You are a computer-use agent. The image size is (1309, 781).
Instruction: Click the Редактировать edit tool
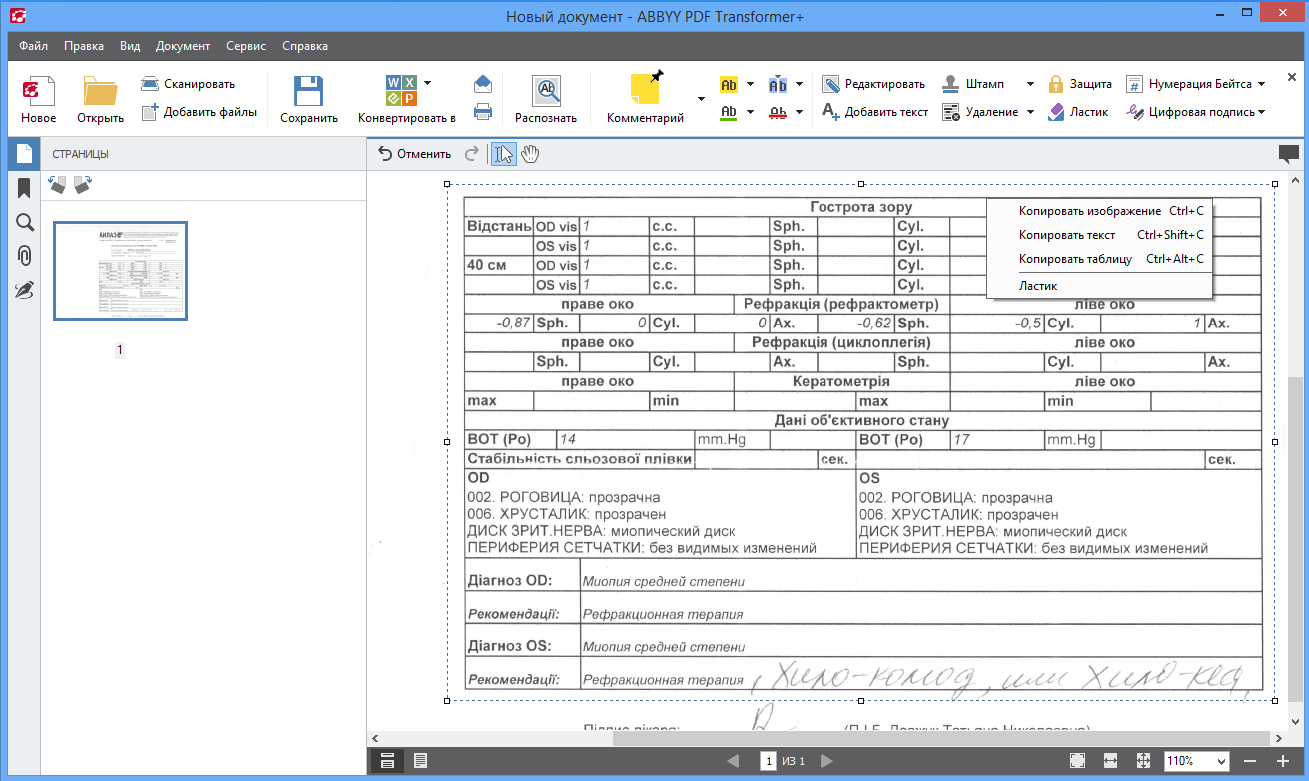click(874, 84)
